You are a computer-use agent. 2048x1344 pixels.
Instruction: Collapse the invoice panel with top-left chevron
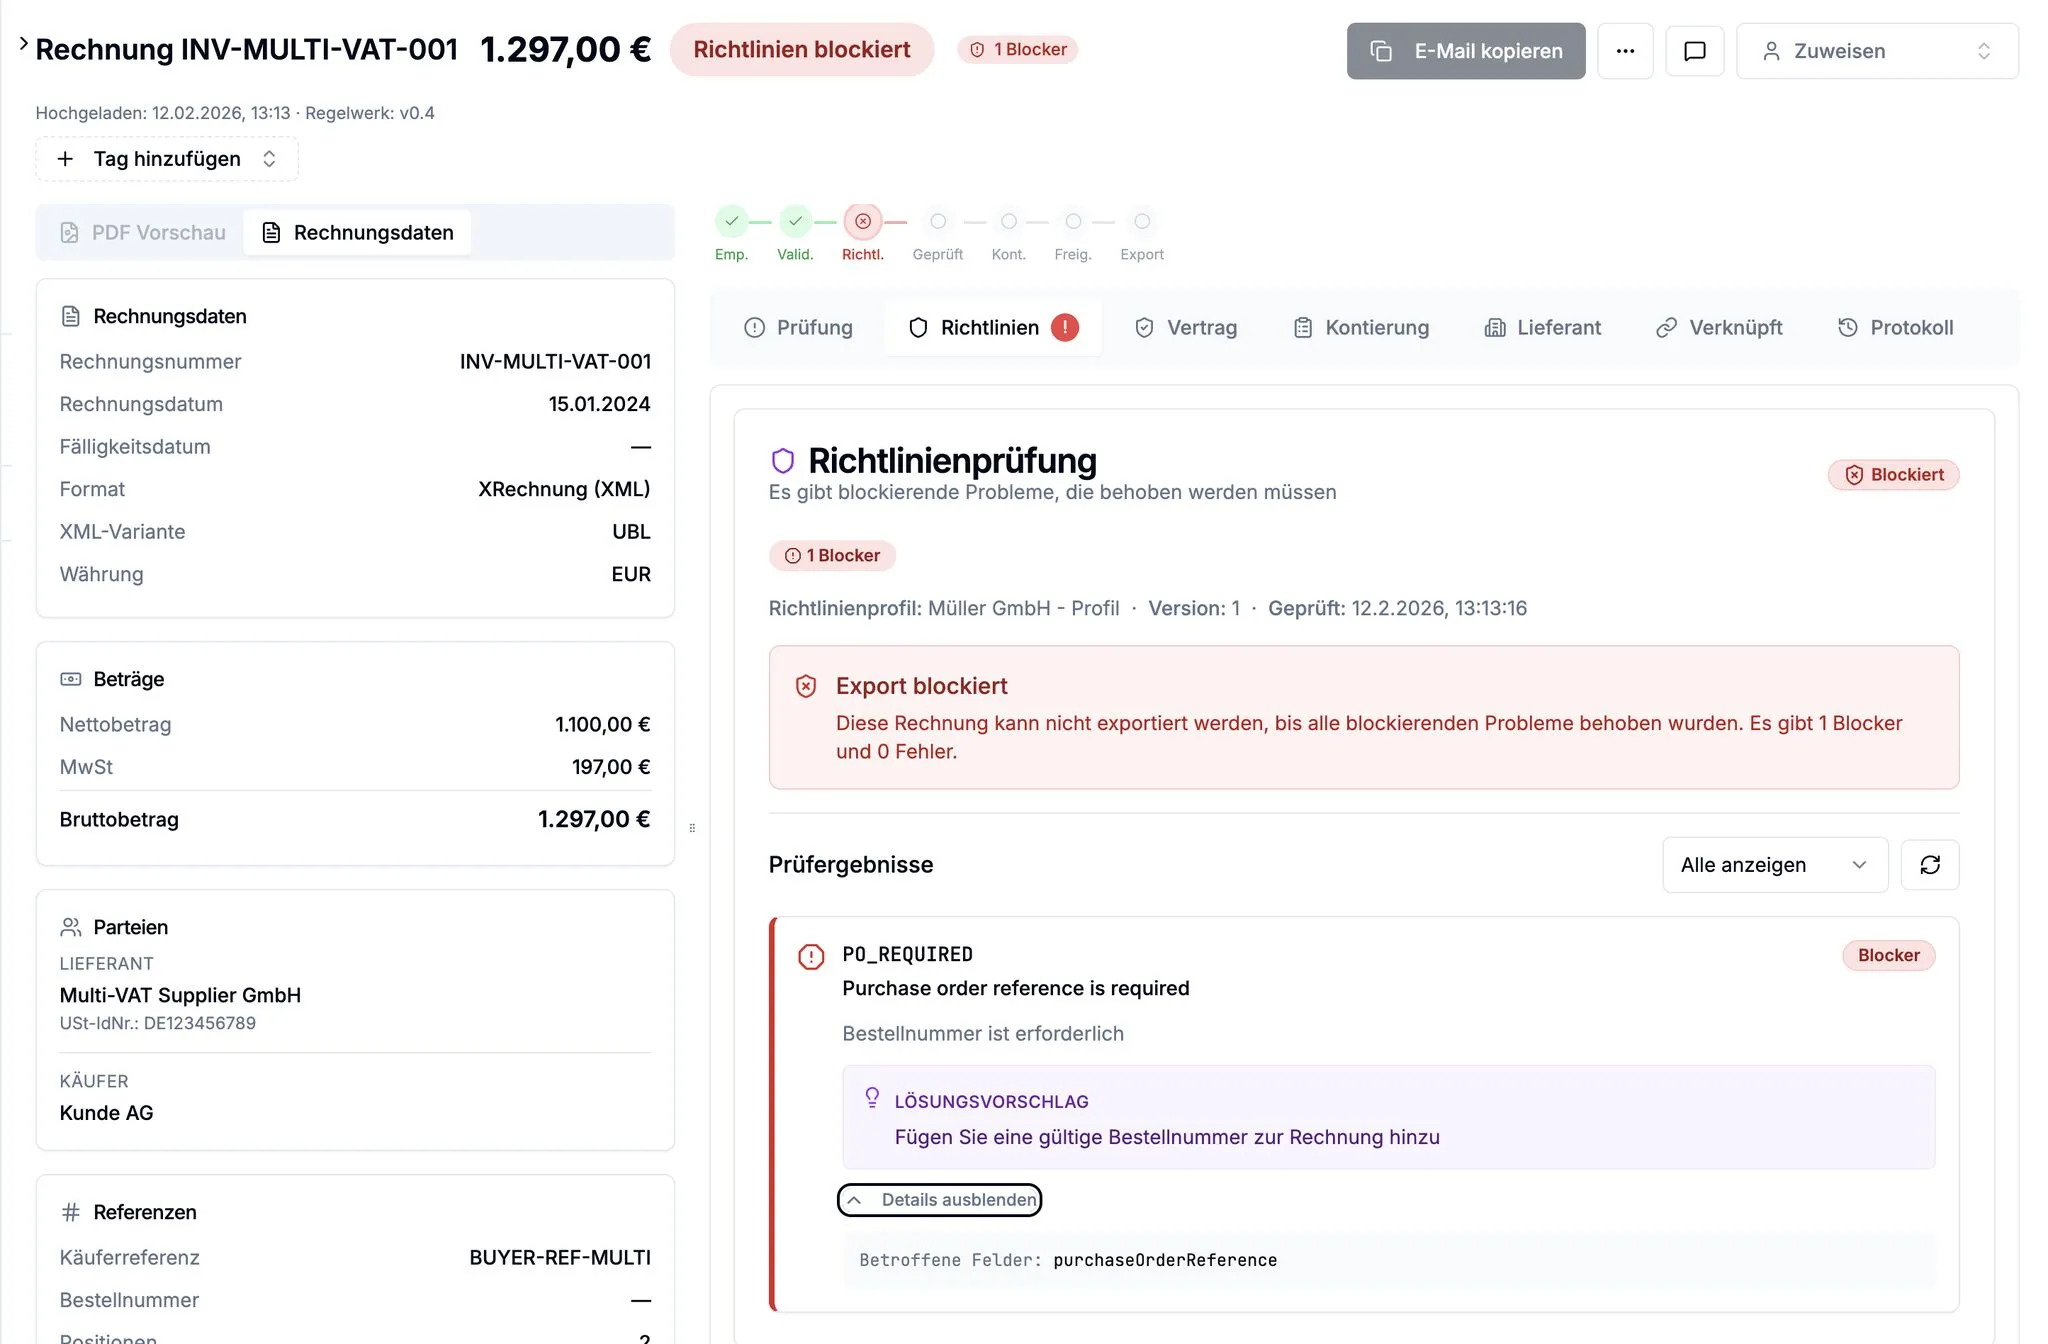point(23,44)
